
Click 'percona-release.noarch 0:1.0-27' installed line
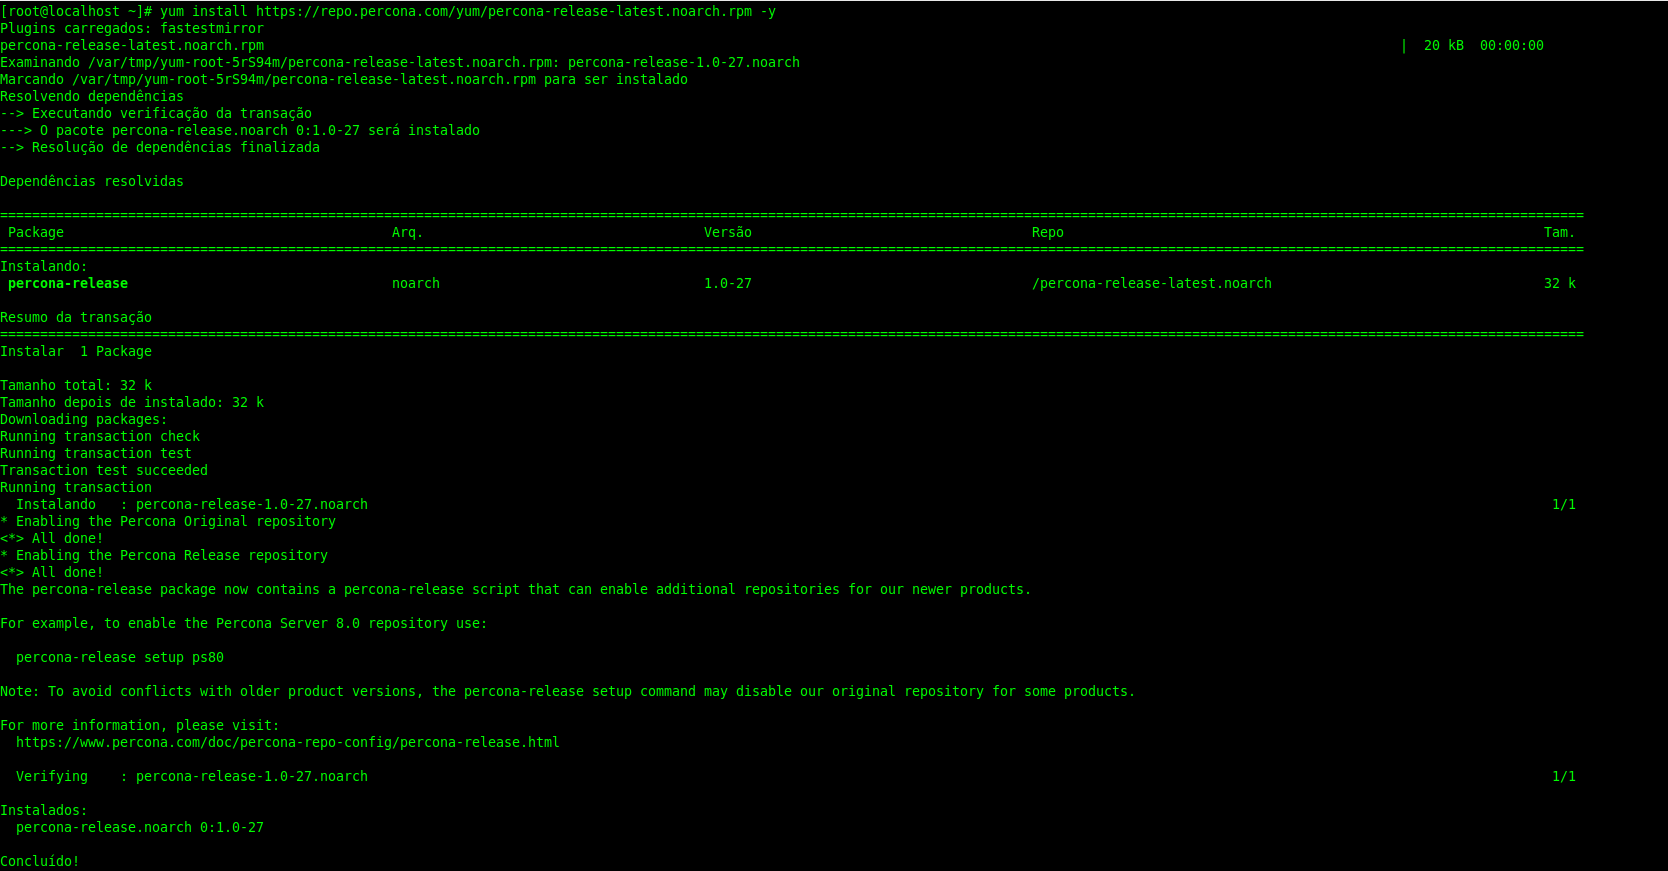pyautogui.click(x=140, y=827)
